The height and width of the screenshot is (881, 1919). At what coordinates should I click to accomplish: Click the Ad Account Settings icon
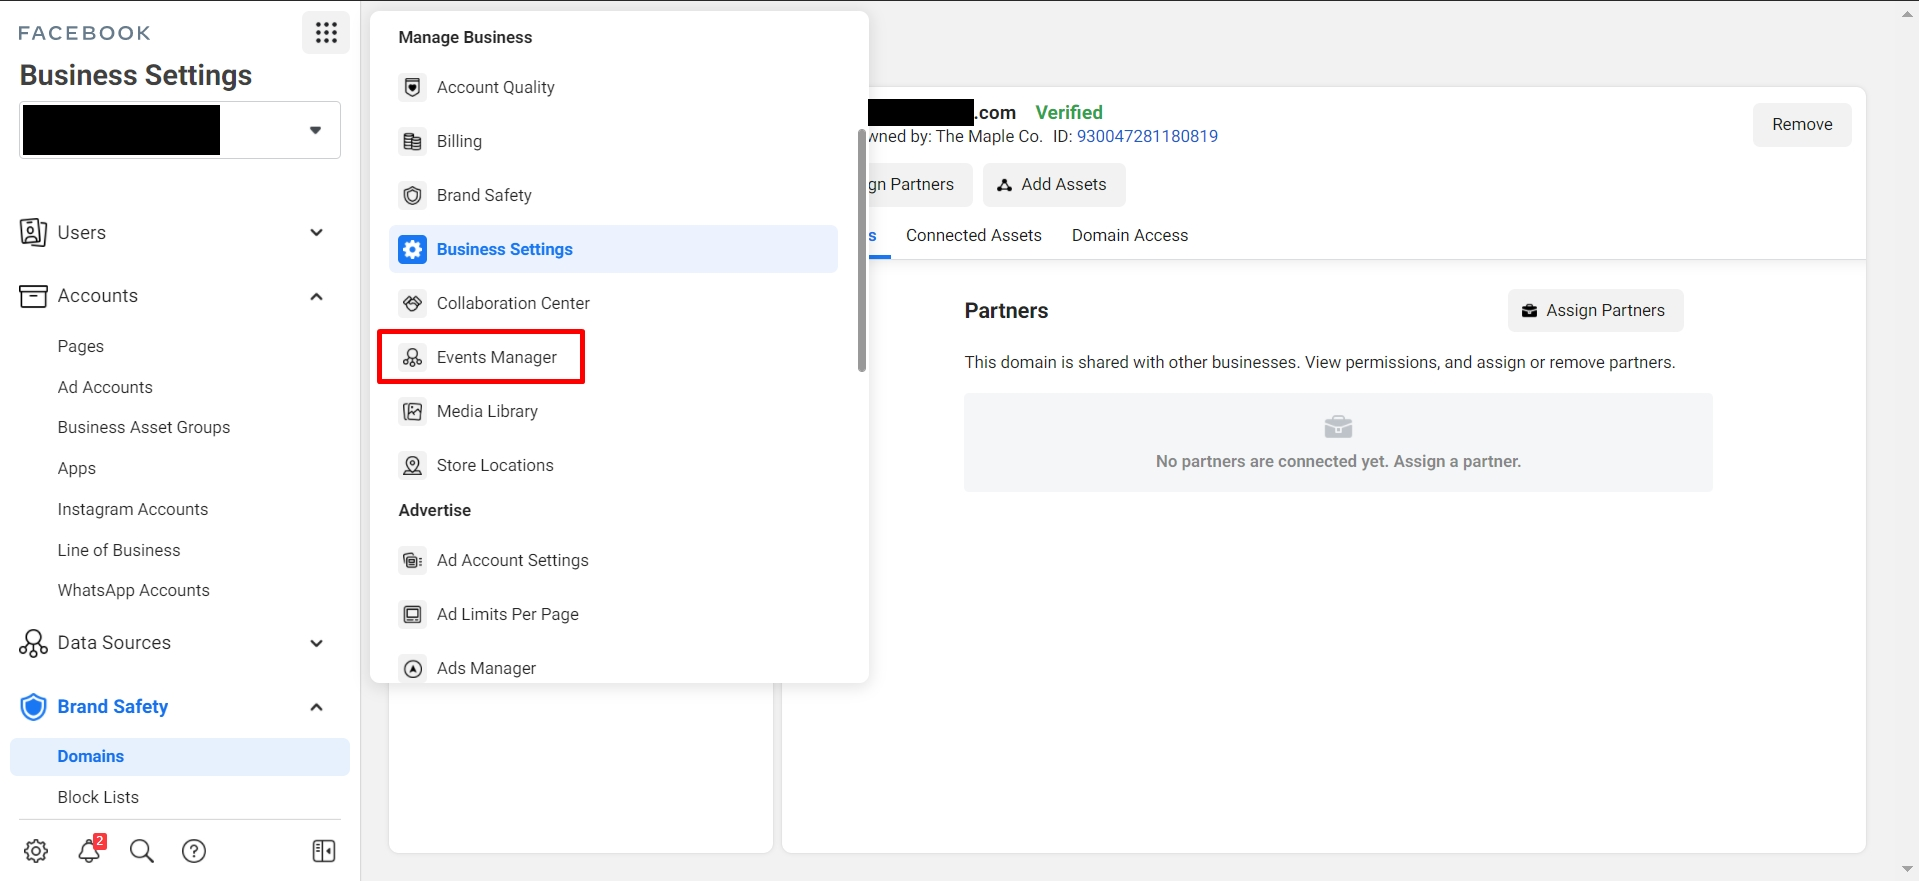413,560
